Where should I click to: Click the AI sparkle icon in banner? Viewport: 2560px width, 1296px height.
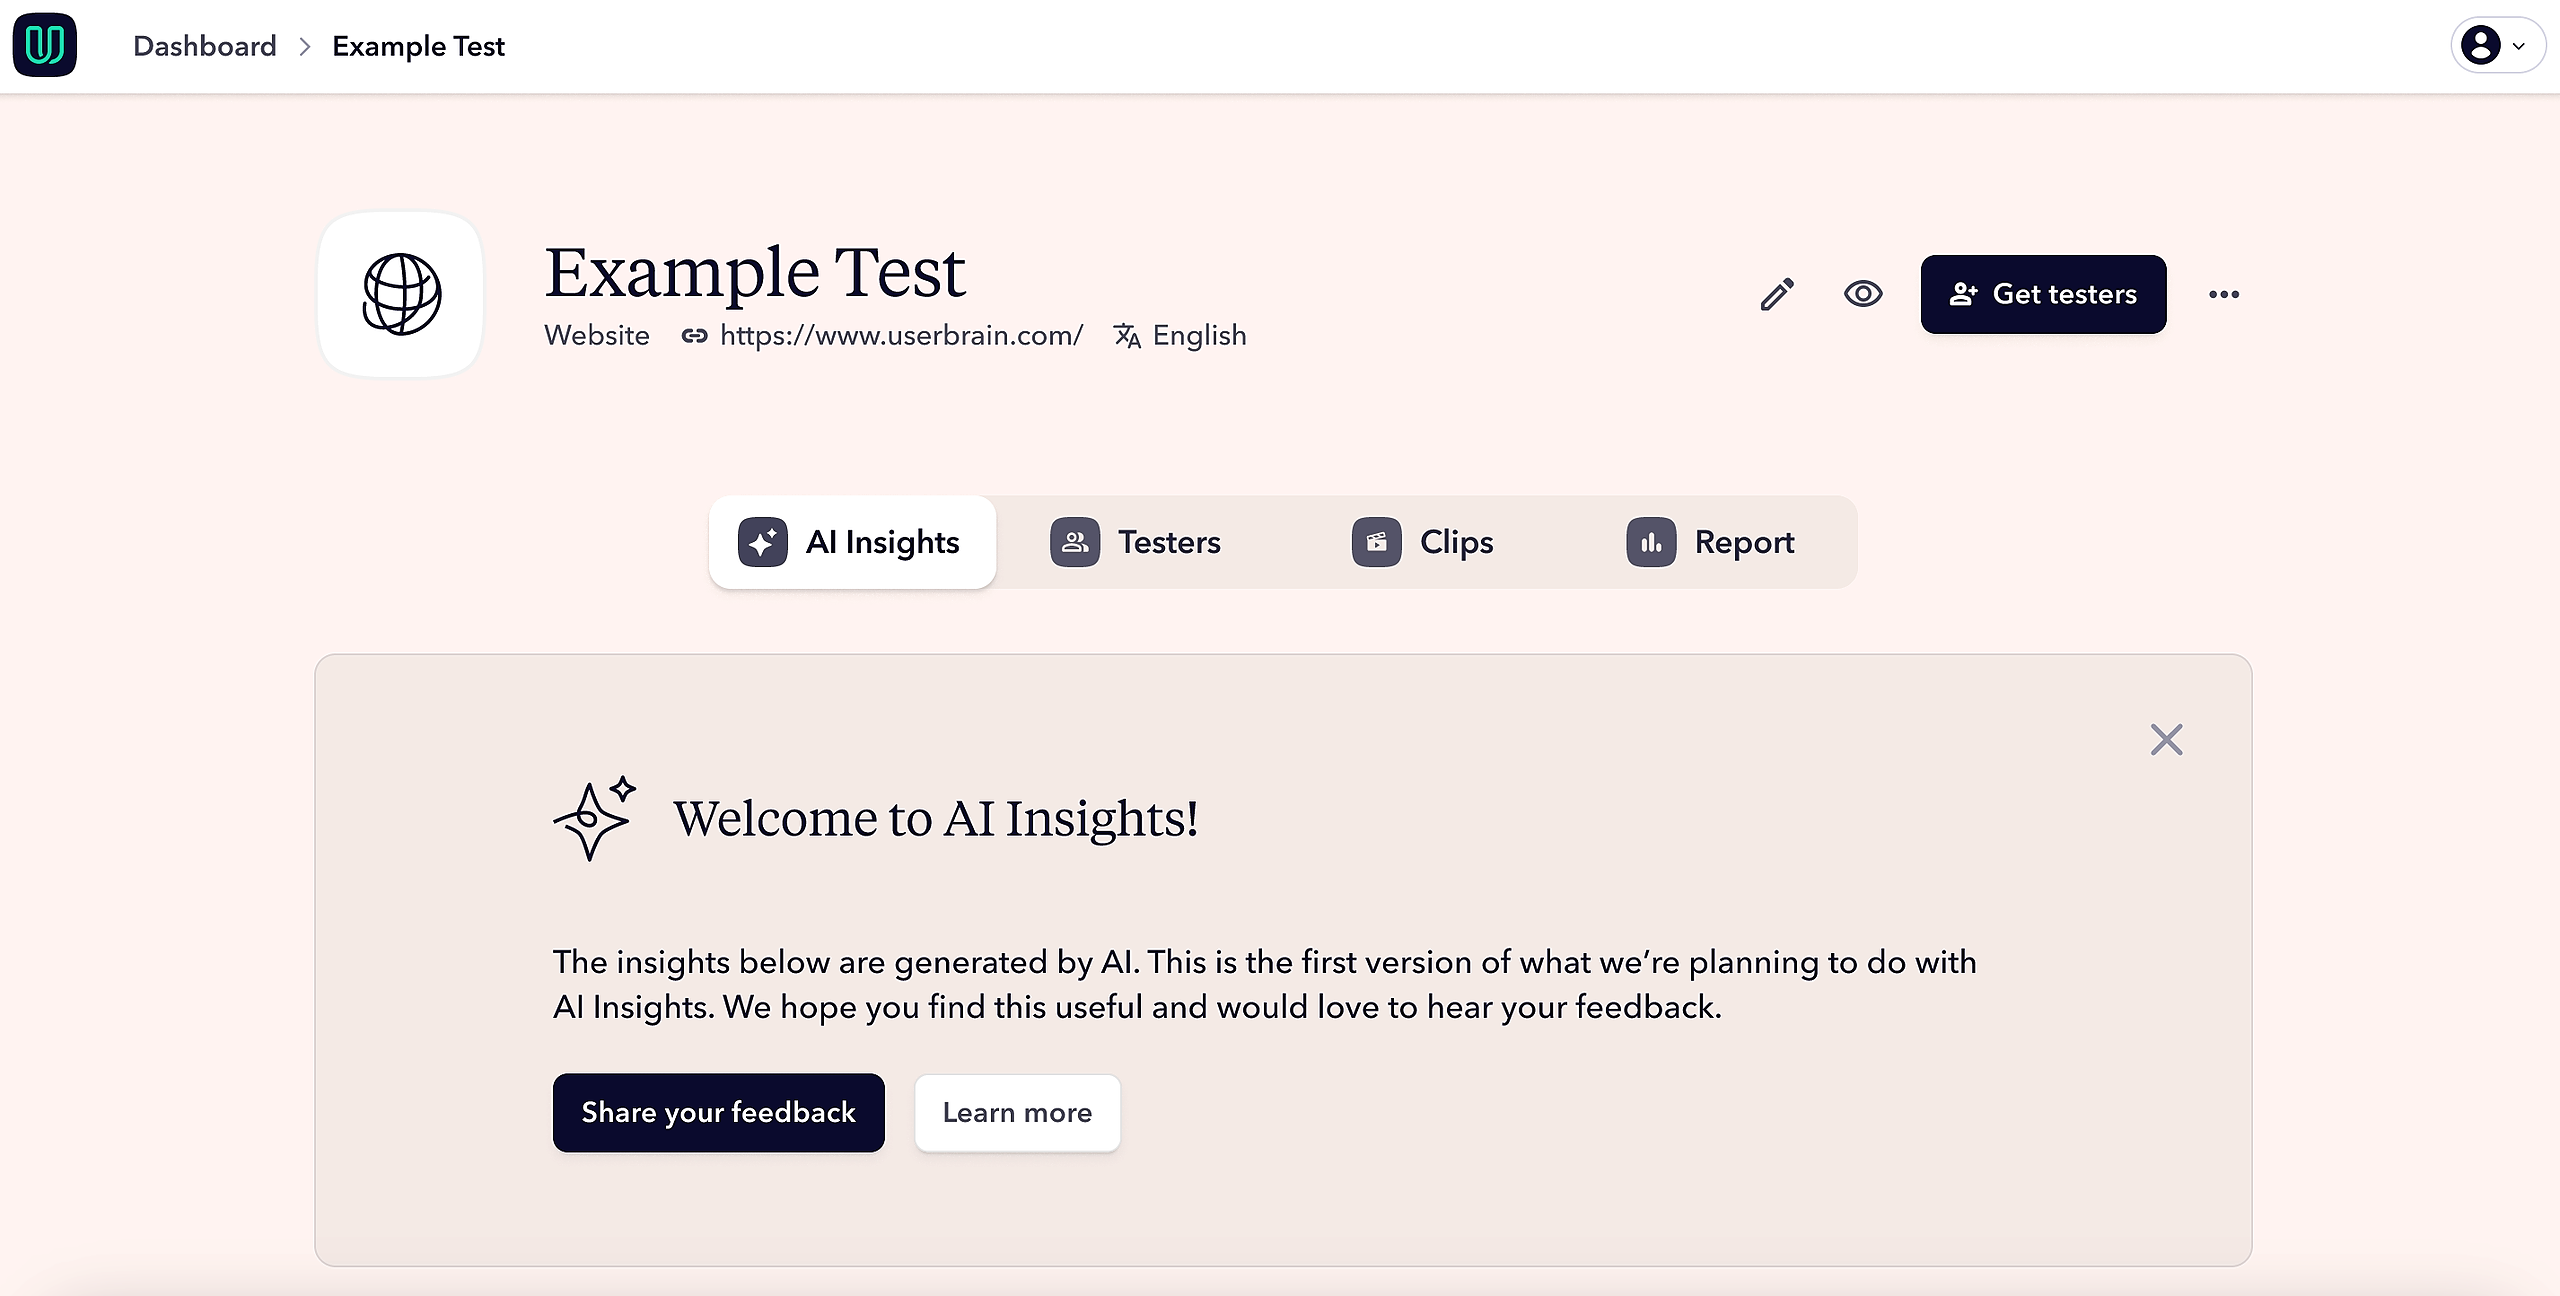[x=595, y=818]
